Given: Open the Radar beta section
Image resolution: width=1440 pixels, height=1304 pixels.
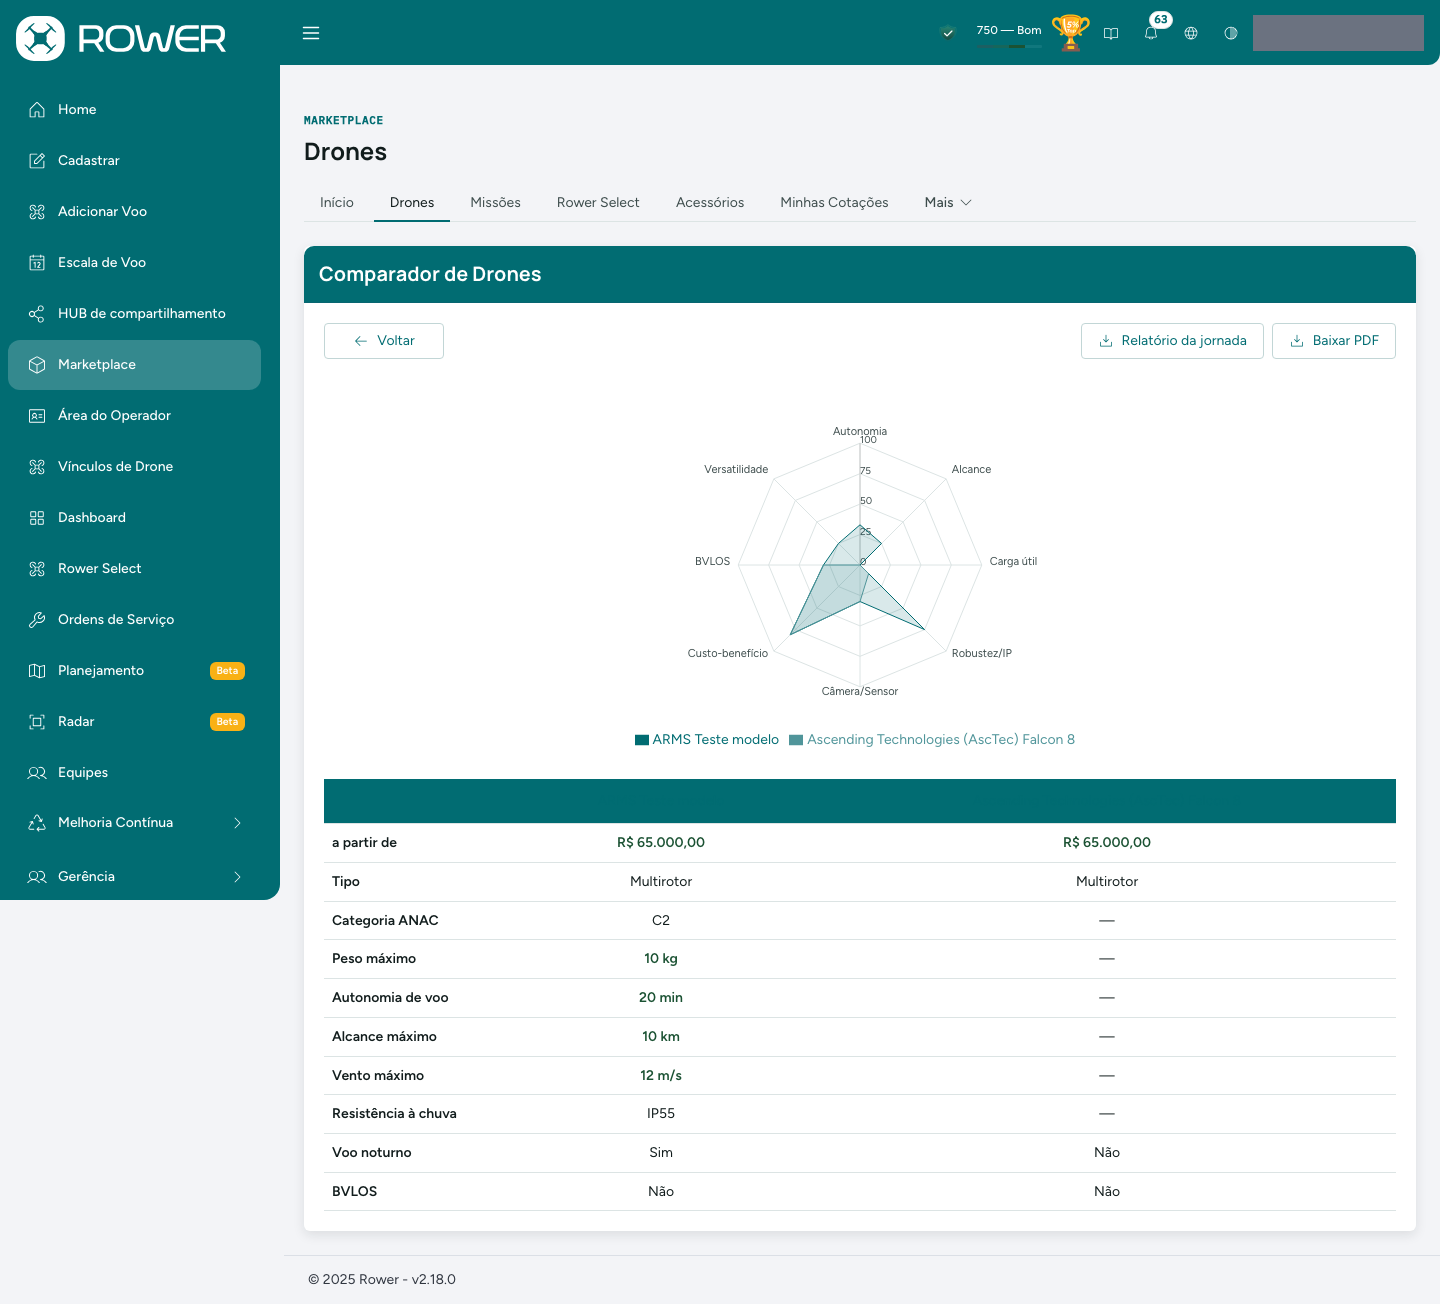Looking at the screenshot, I should (134, 722).
